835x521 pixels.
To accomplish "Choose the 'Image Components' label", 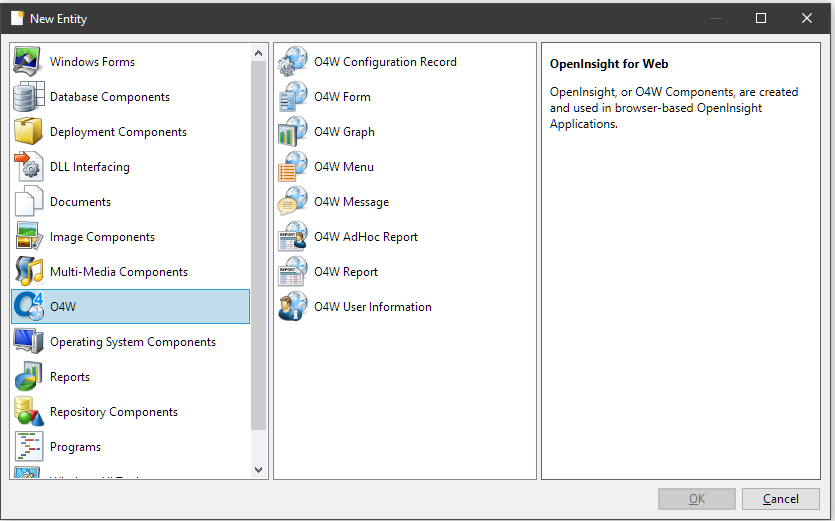I will coord(102,237).
